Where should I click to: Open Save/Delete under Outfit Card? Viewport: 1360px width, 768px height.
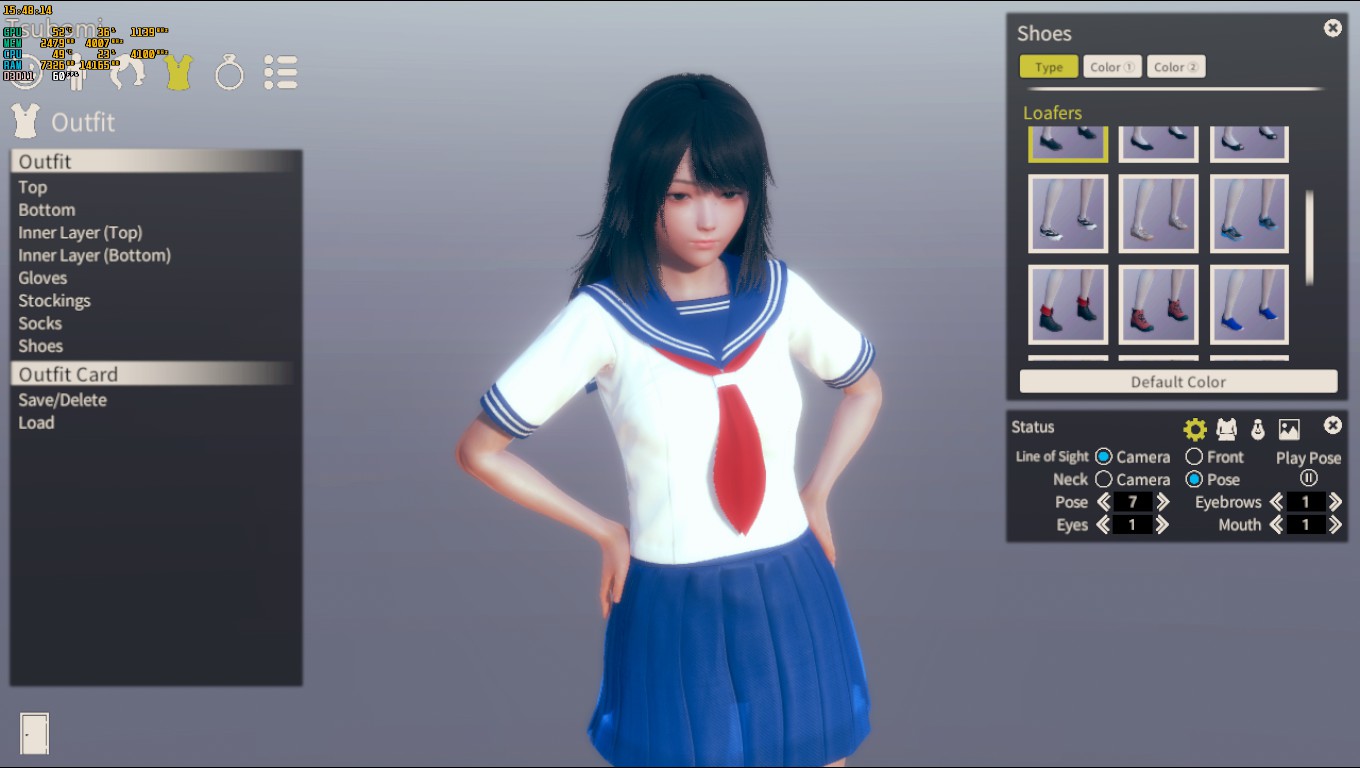pyautogui.click(x=62, y=399)
